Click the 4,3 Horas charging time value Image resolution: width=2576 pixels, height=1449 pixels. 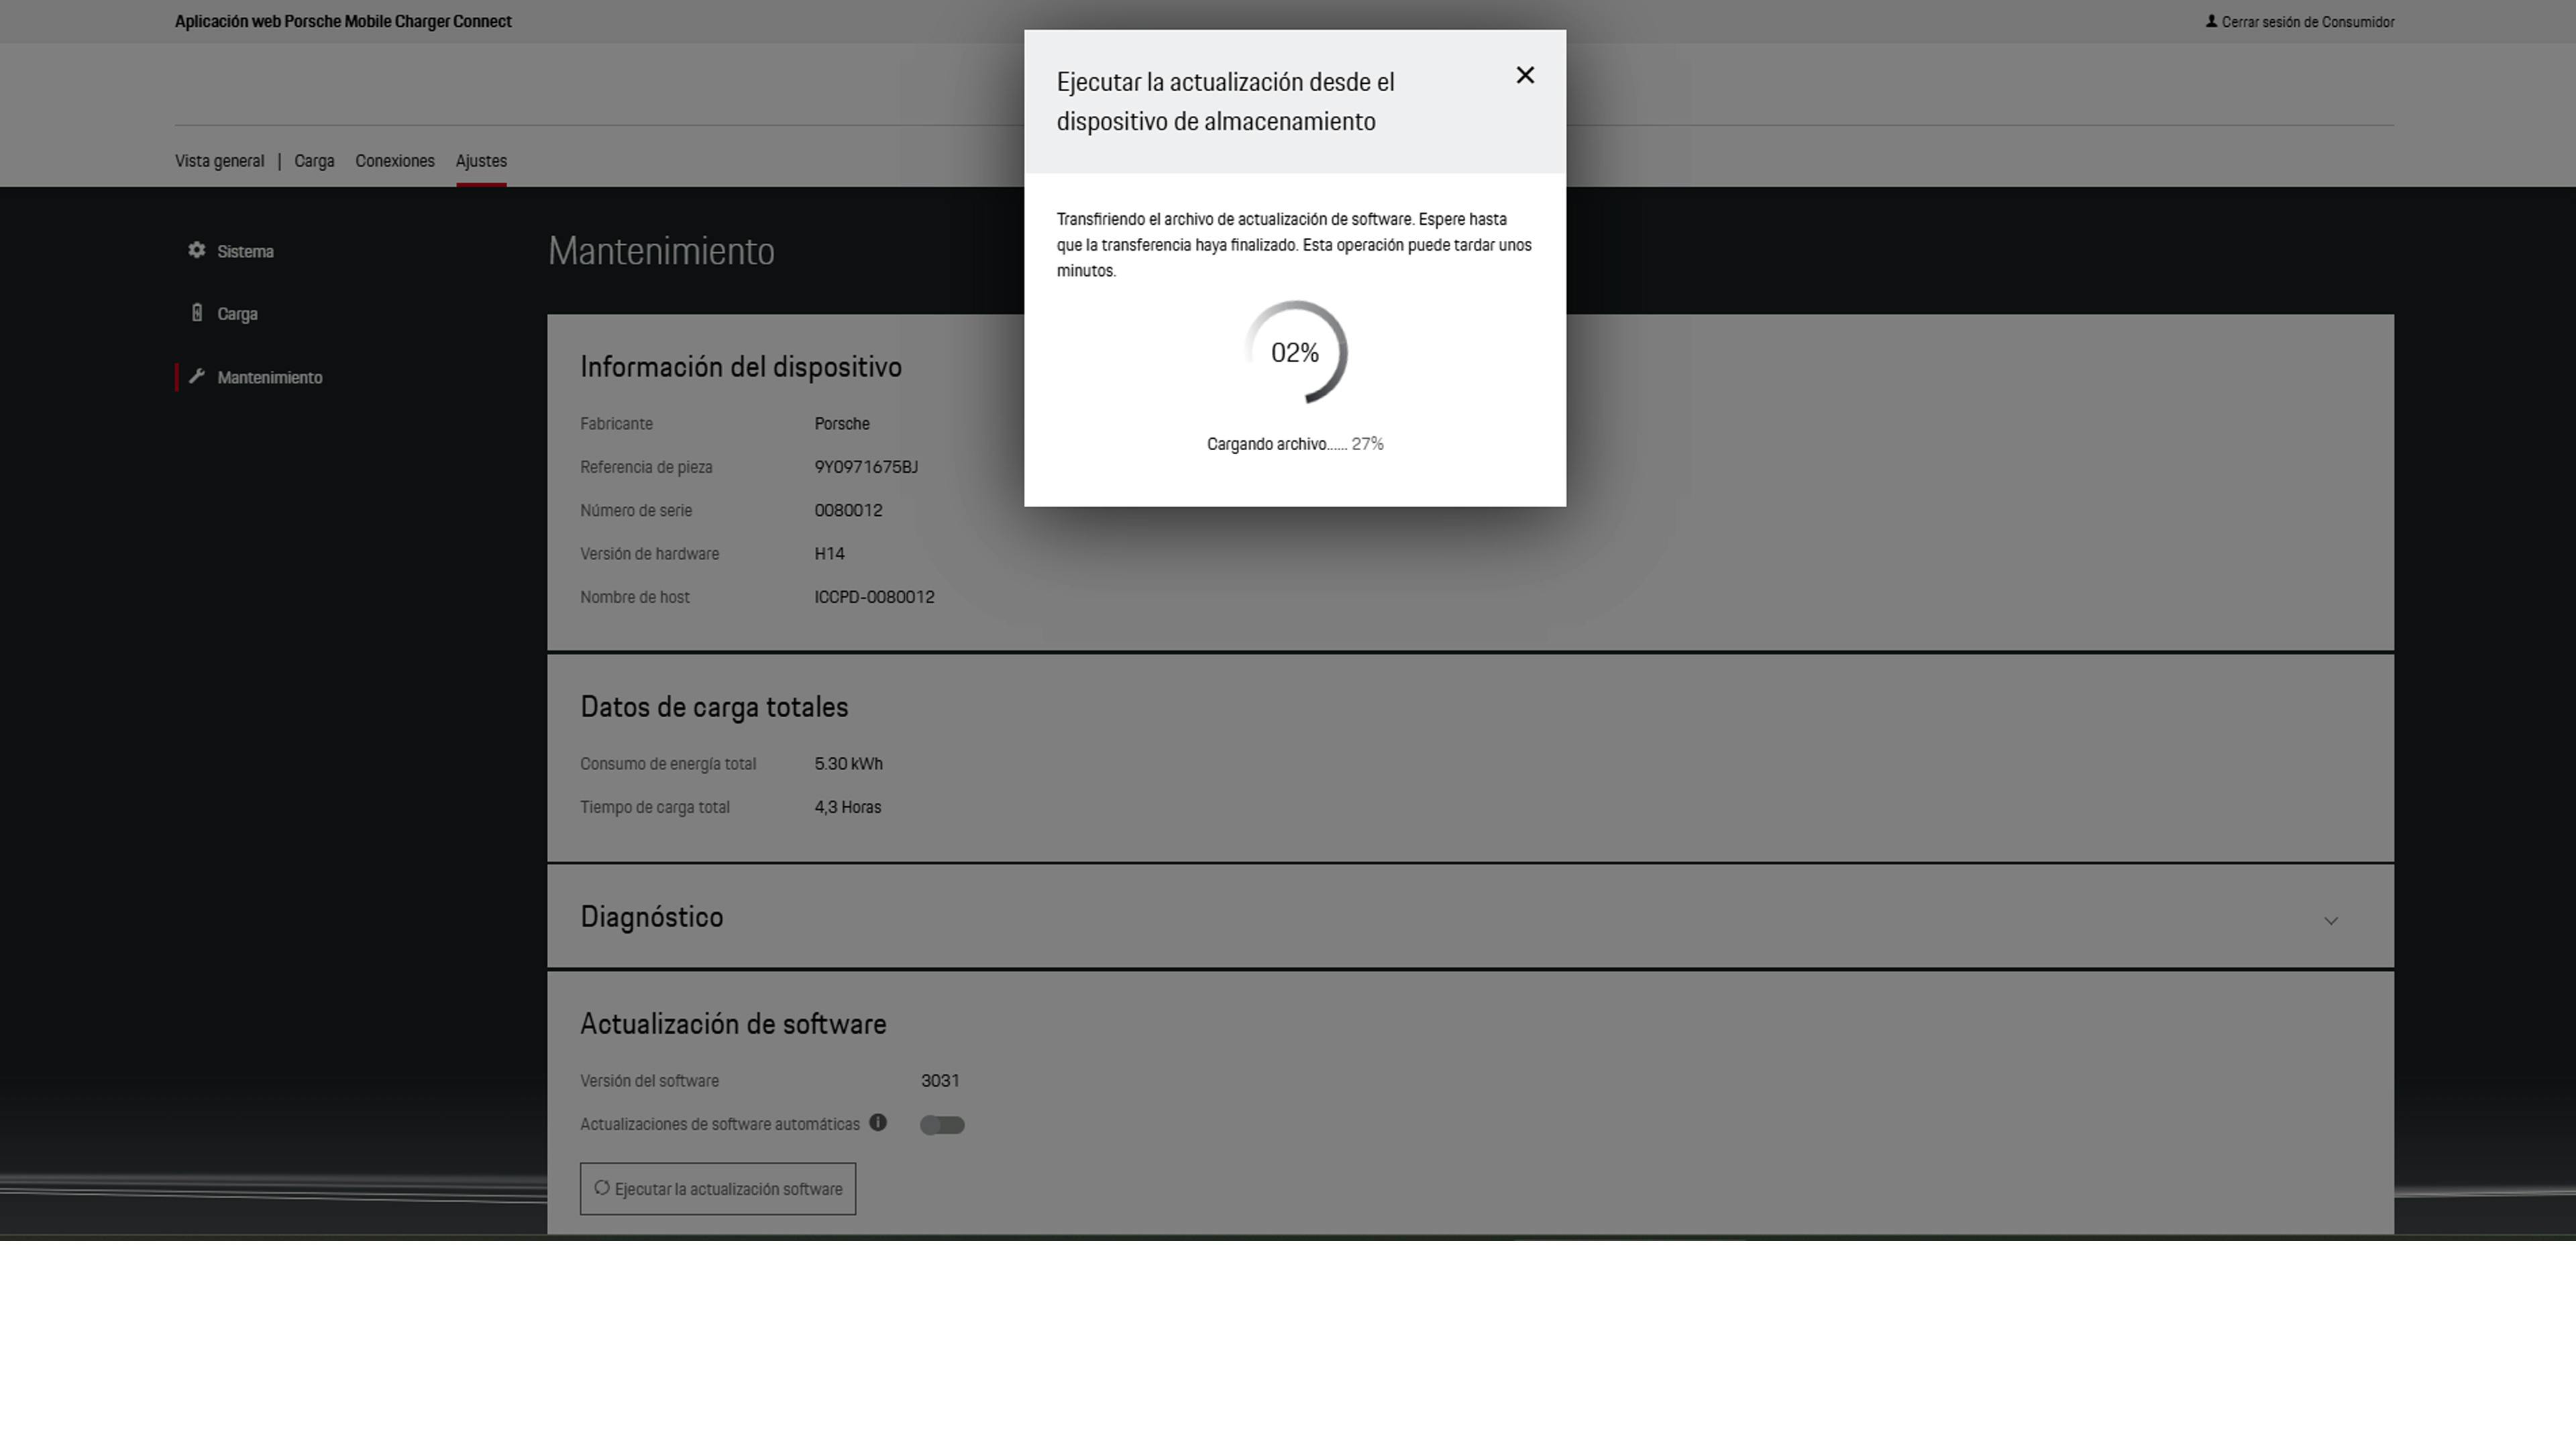(x=847, y=807)
